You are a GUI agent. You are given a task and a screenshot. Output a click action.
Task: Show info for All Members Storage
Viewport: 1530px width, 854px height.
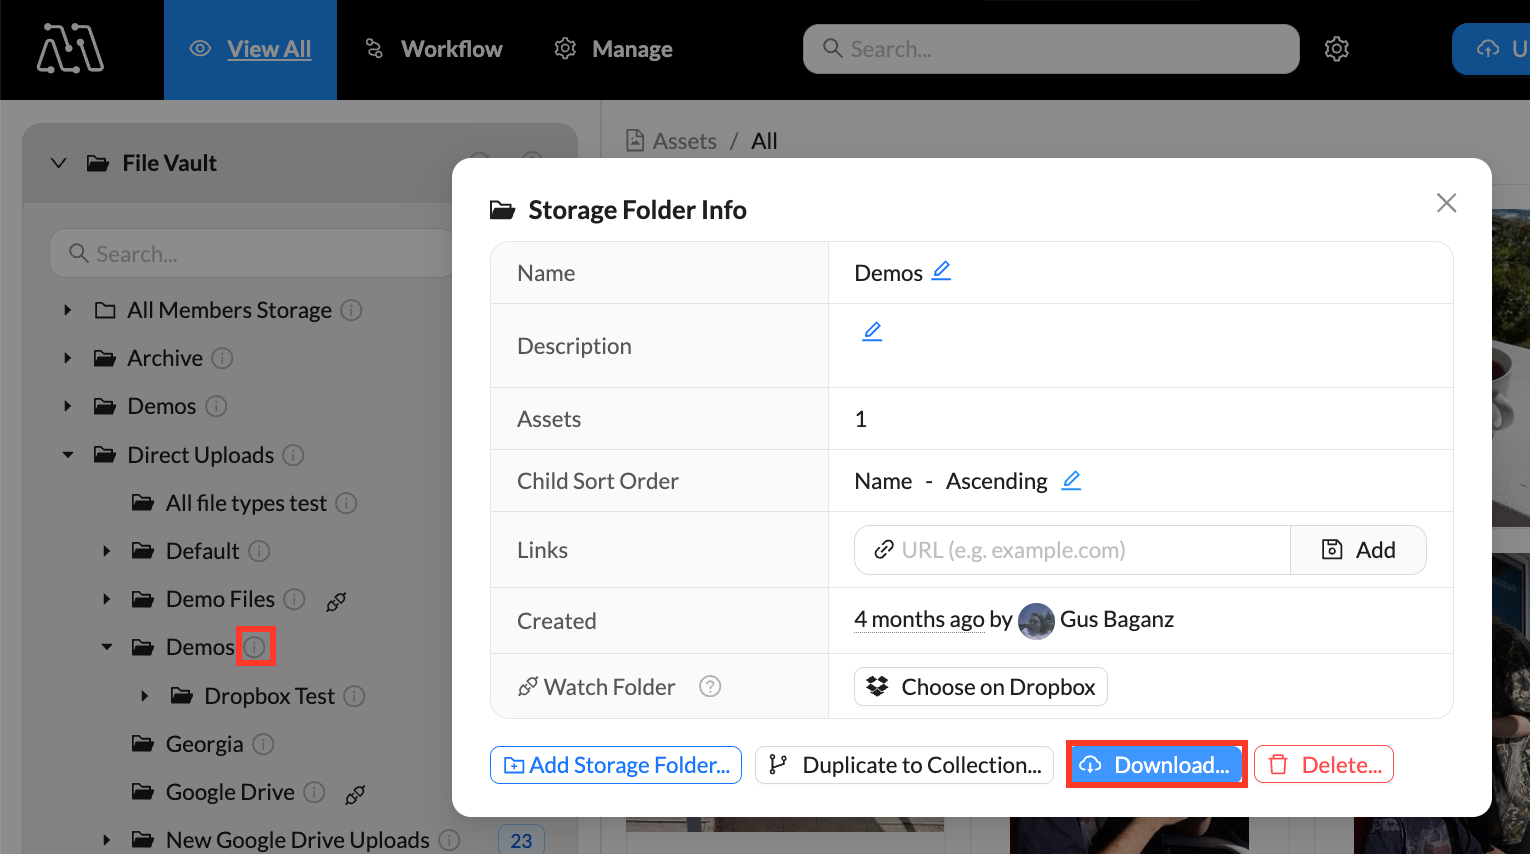coord(351,310)
